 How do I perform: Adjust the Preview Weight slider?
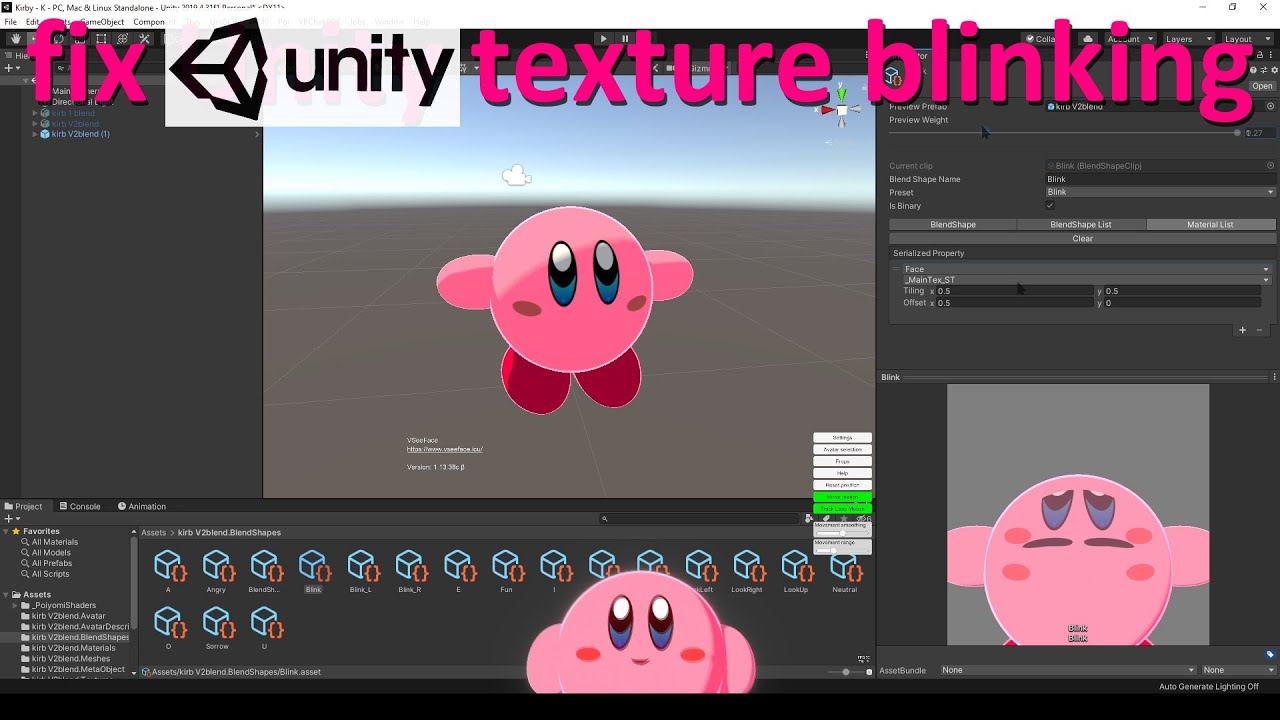[1064, 133]
